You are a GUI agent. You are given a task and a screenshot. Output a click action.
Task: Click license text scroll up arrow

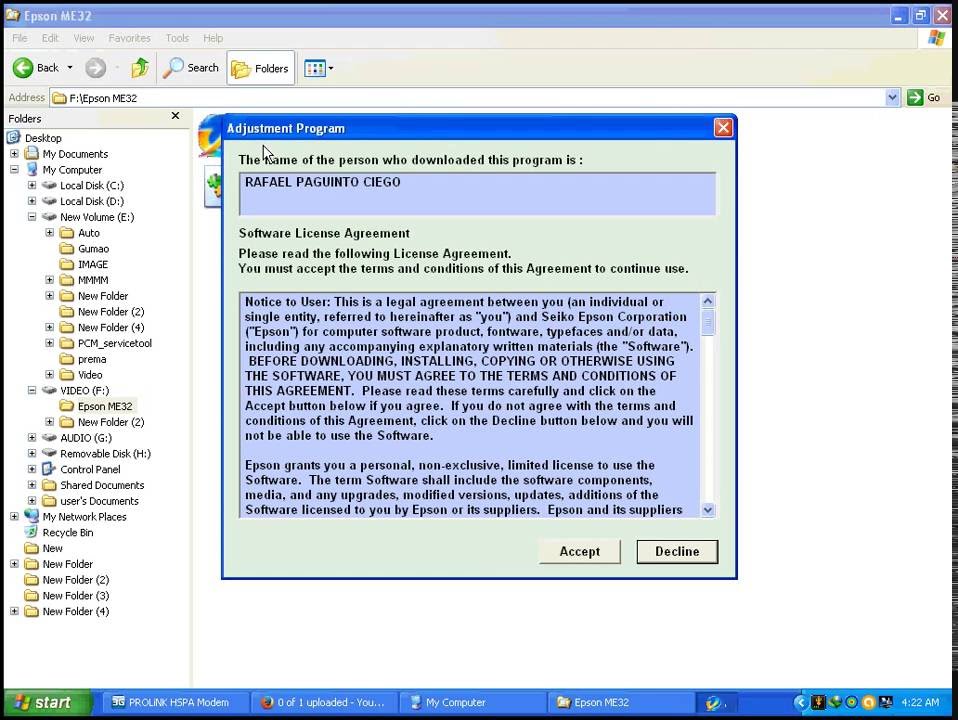pyautogui.click(x=708, y=301)
